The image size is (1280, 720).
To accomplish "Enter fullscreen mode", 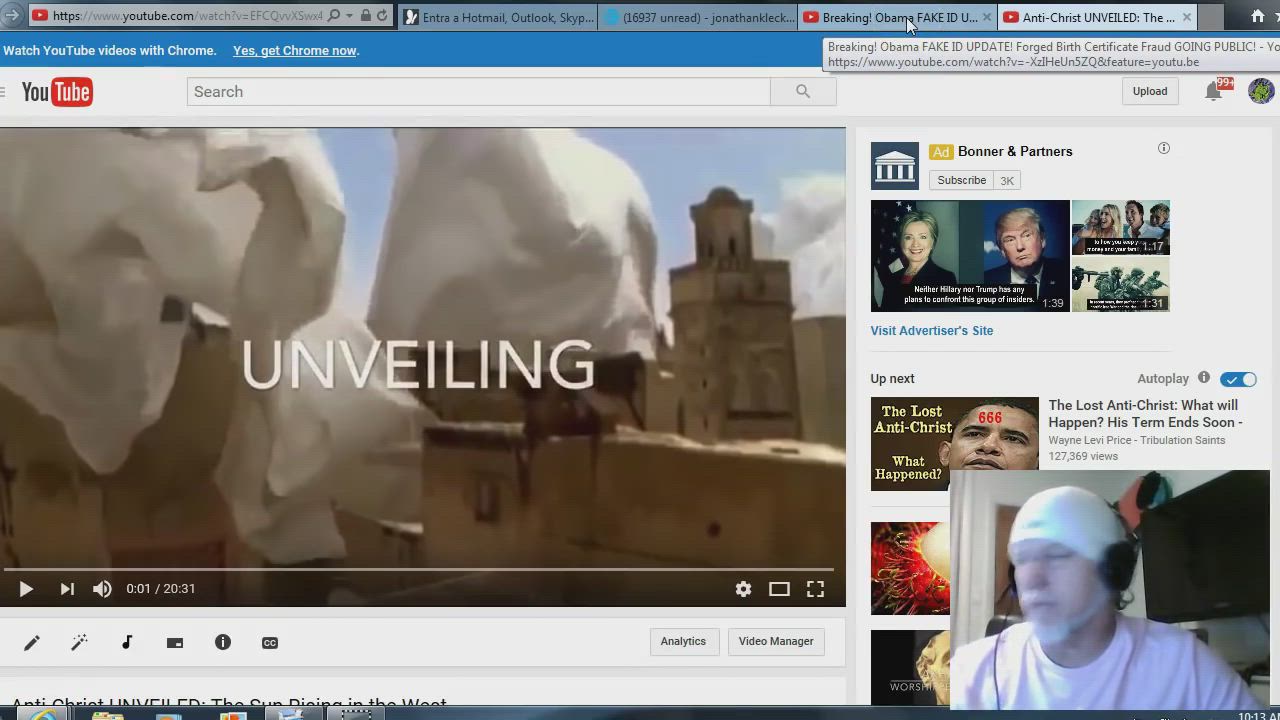I will point(815,589).
